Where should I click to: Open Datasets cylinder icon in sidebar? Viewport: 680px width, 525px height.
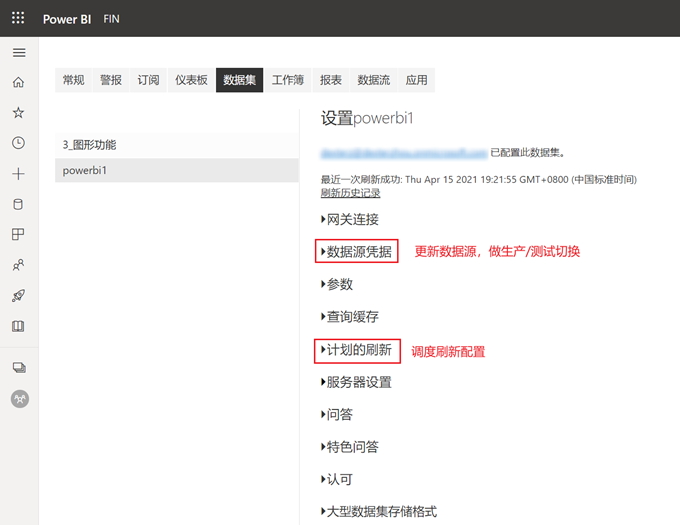[x=18, y=204]
